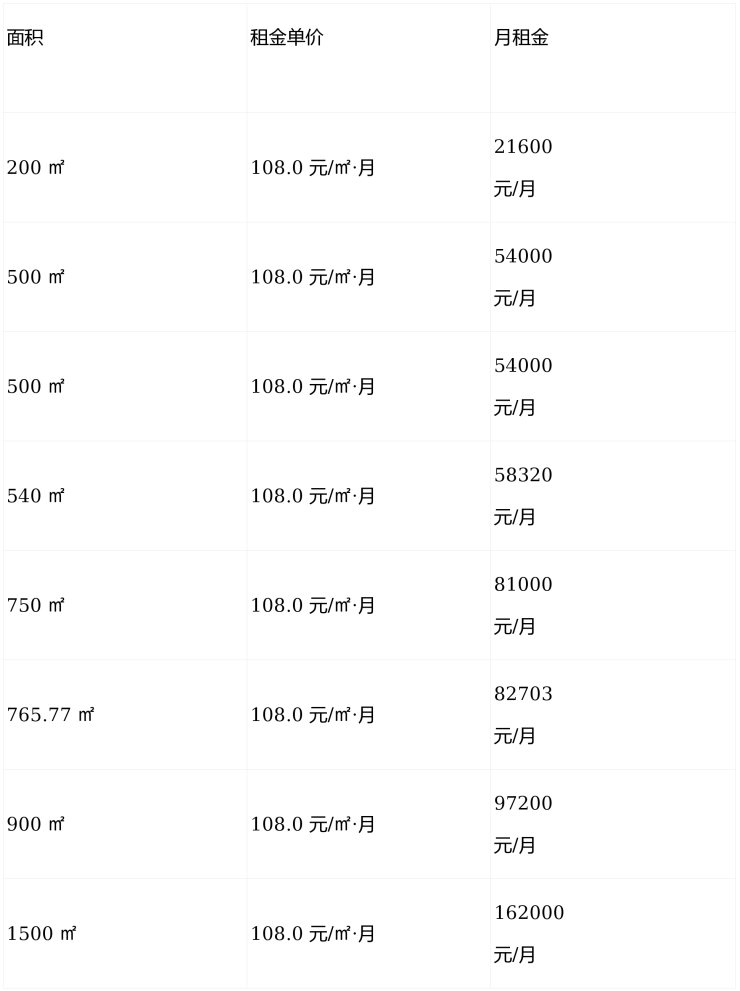Click the 面积 column header
Viewport: 740px width, 991px height.
click(25, 38)
